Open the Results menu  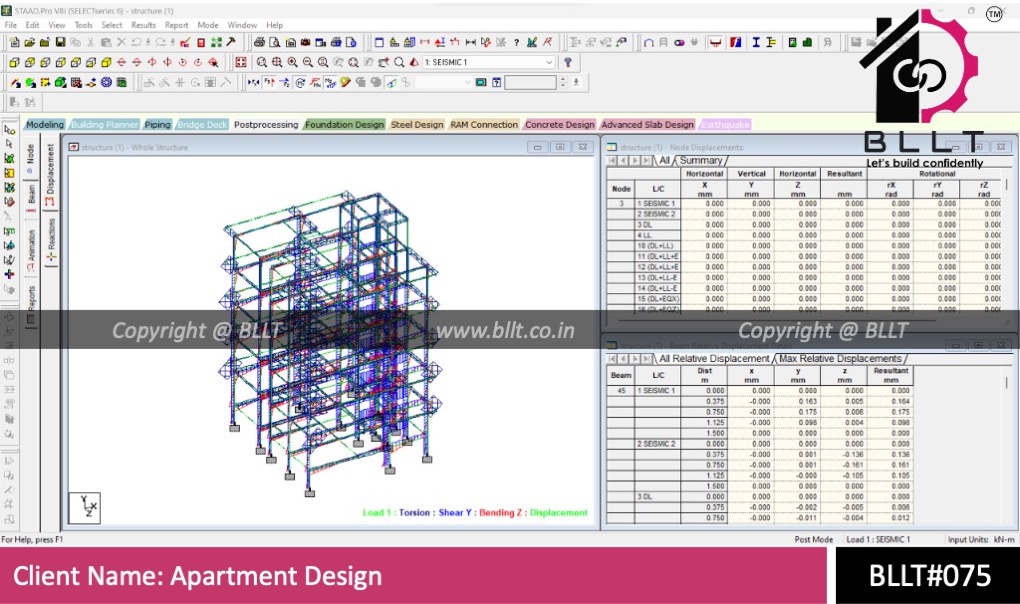[143, 25]
